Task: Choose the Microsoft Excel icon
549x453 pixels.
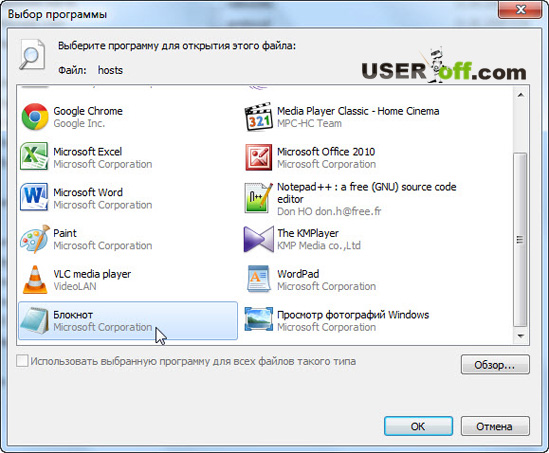Action: (x=34, y=156)
